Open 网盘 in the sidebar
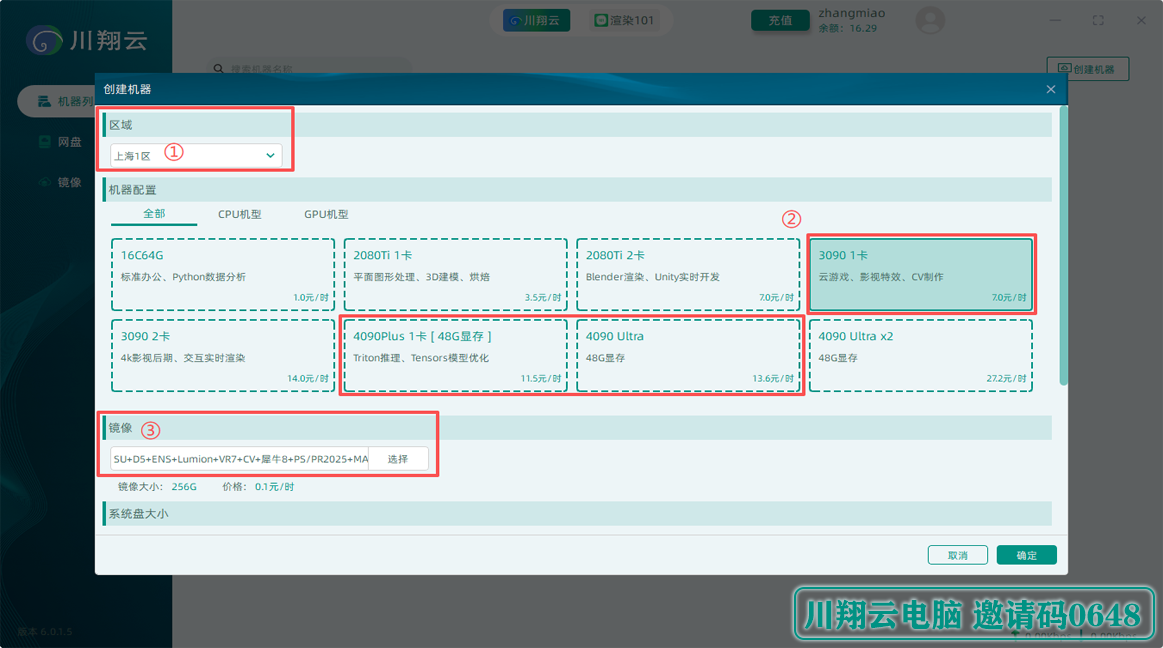 61,142
